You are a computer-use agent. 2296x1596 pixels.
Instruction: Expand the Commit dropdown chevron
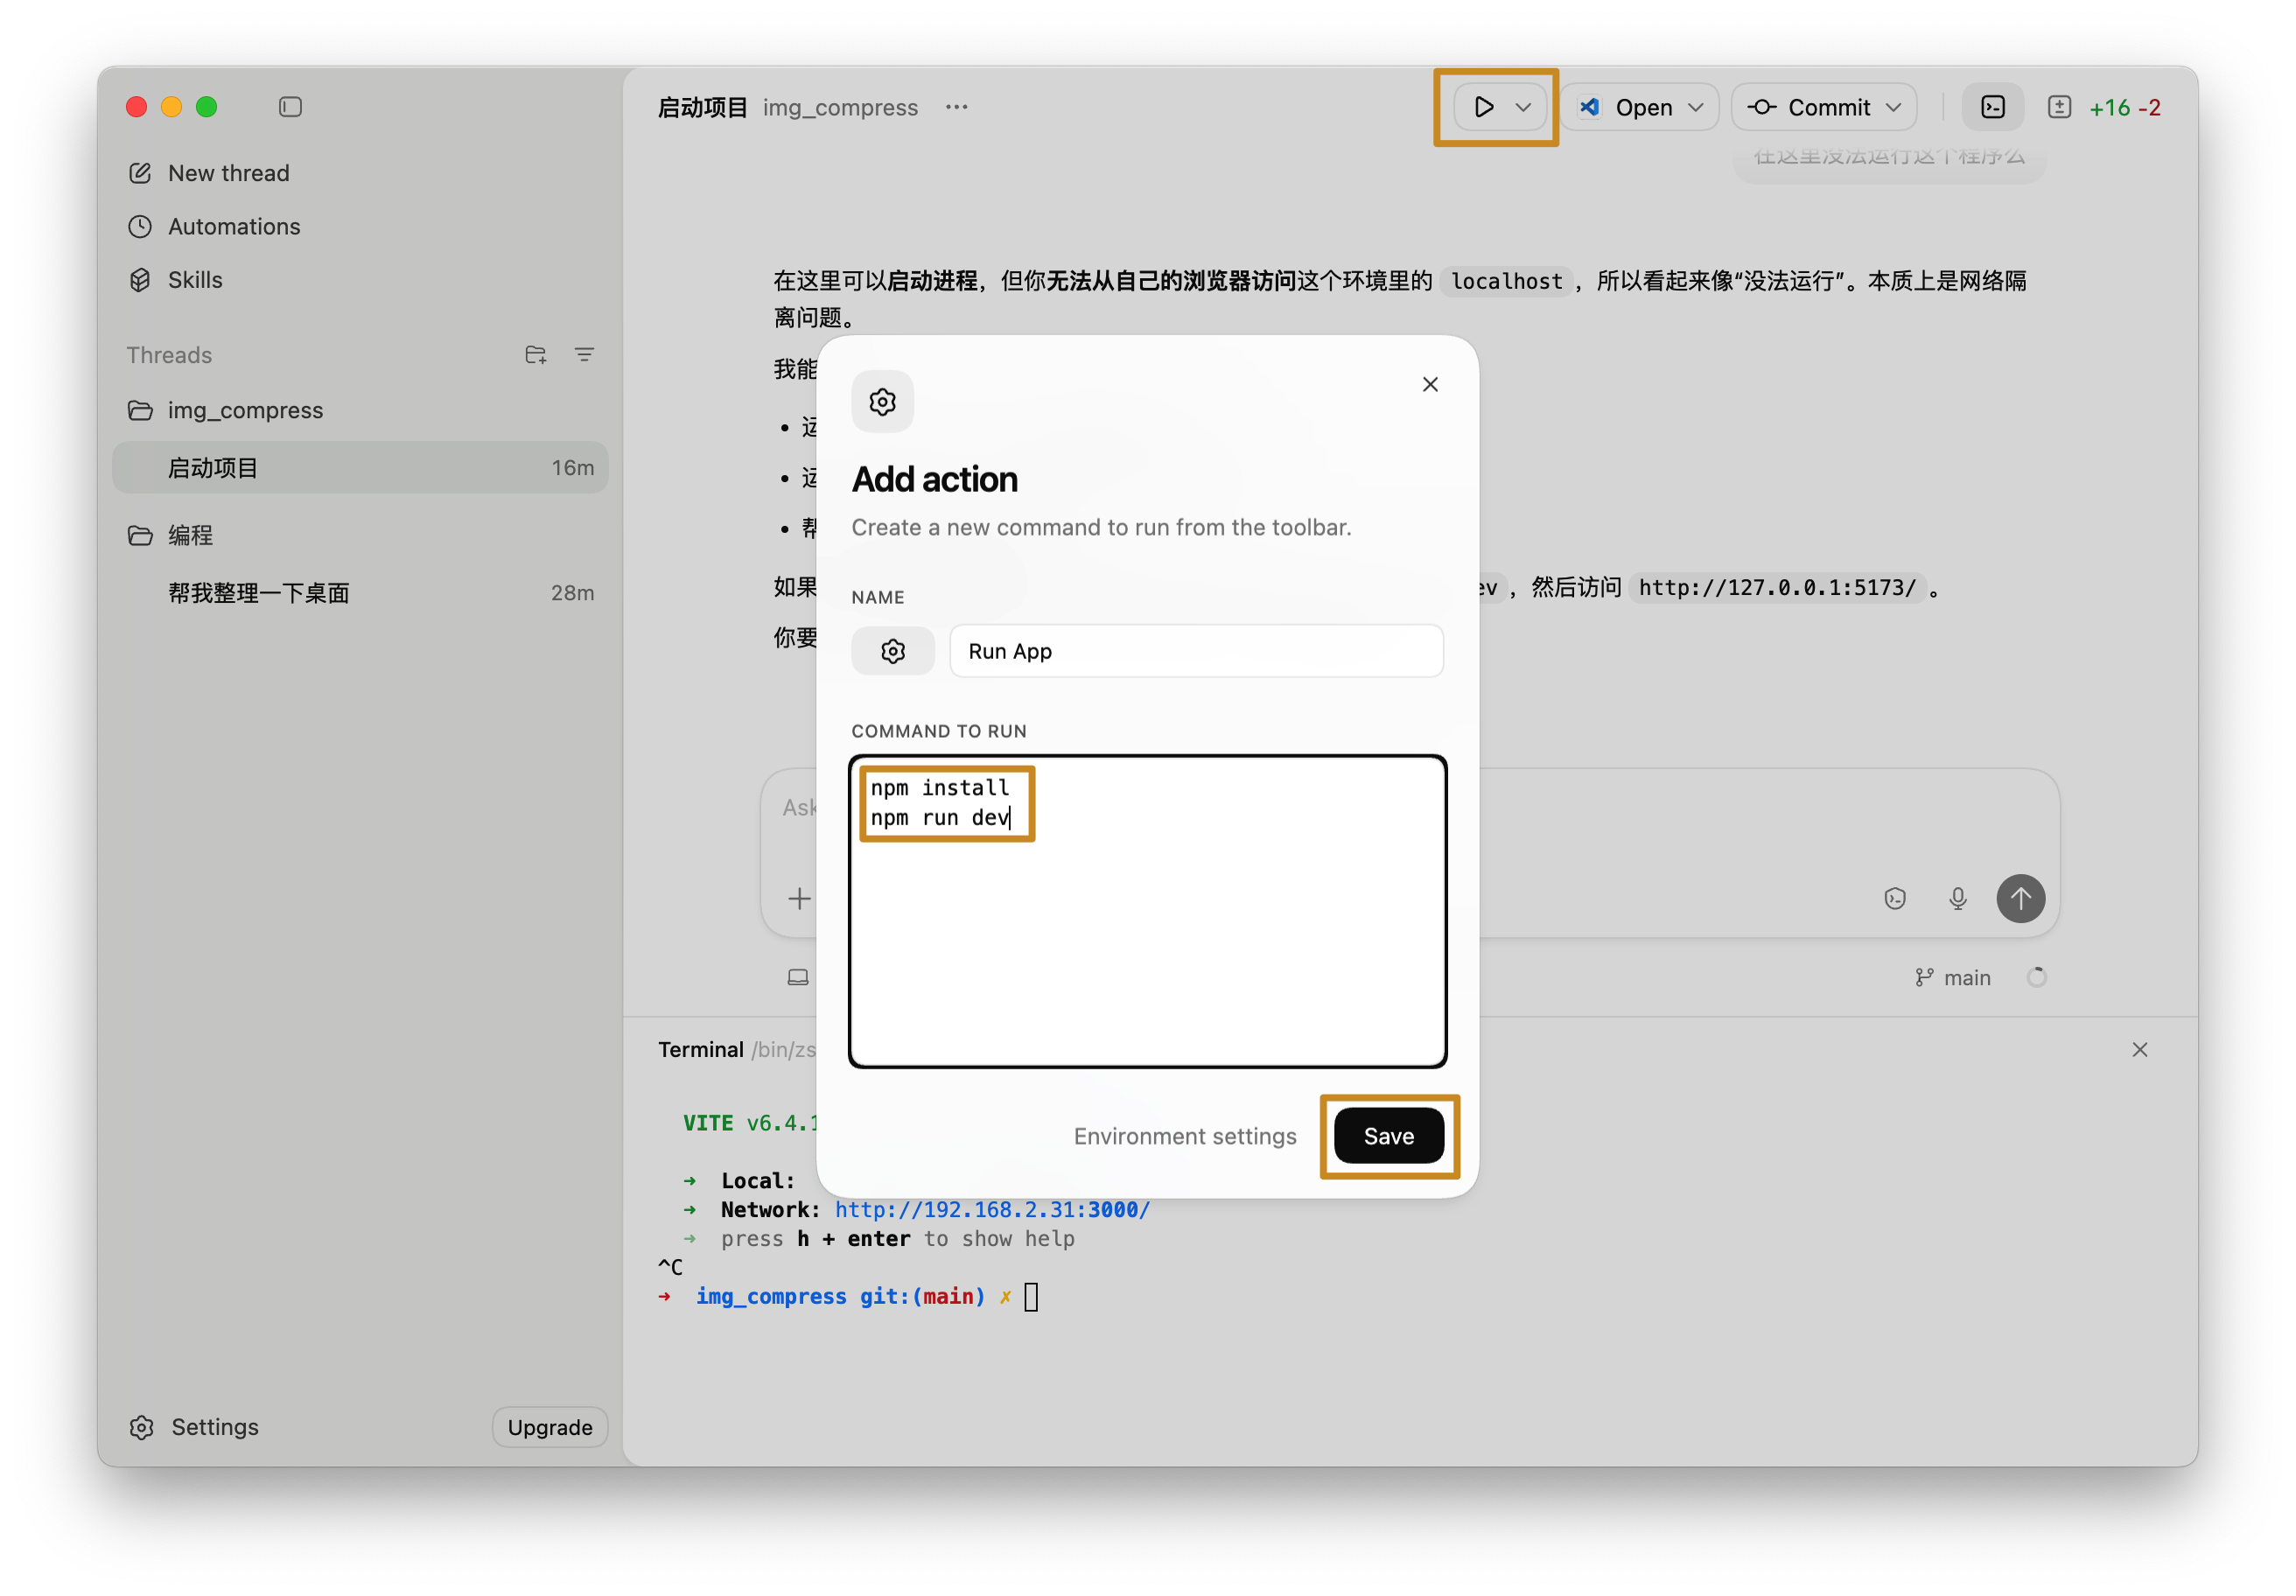[x=1894, y=107]
